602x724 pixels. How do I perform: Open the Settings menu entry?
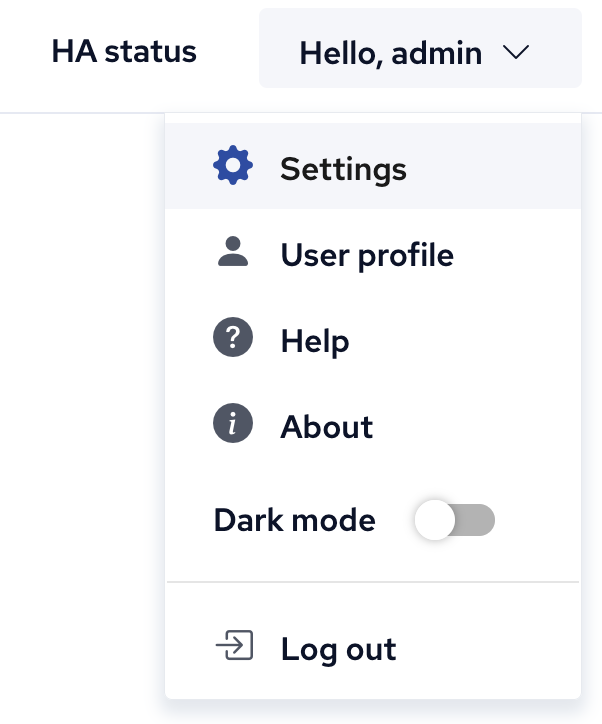pos(343,169)
